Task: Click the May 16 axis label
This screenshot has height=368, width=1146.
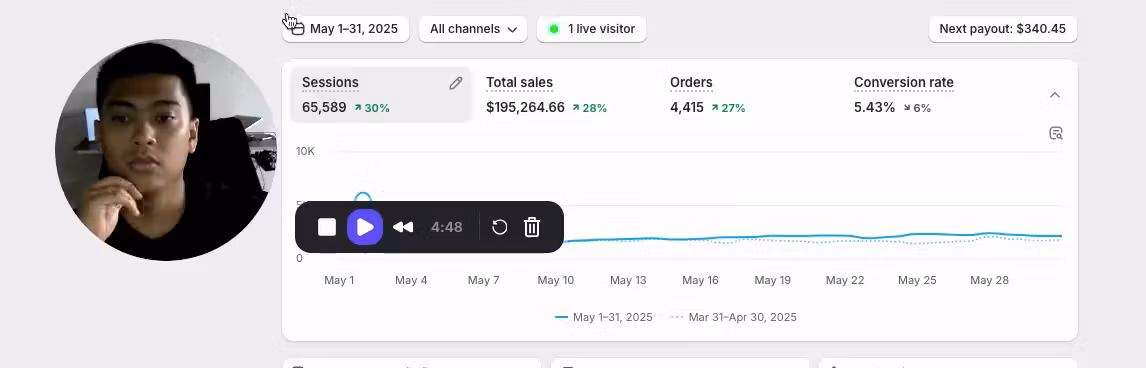Action: [700, 280]
